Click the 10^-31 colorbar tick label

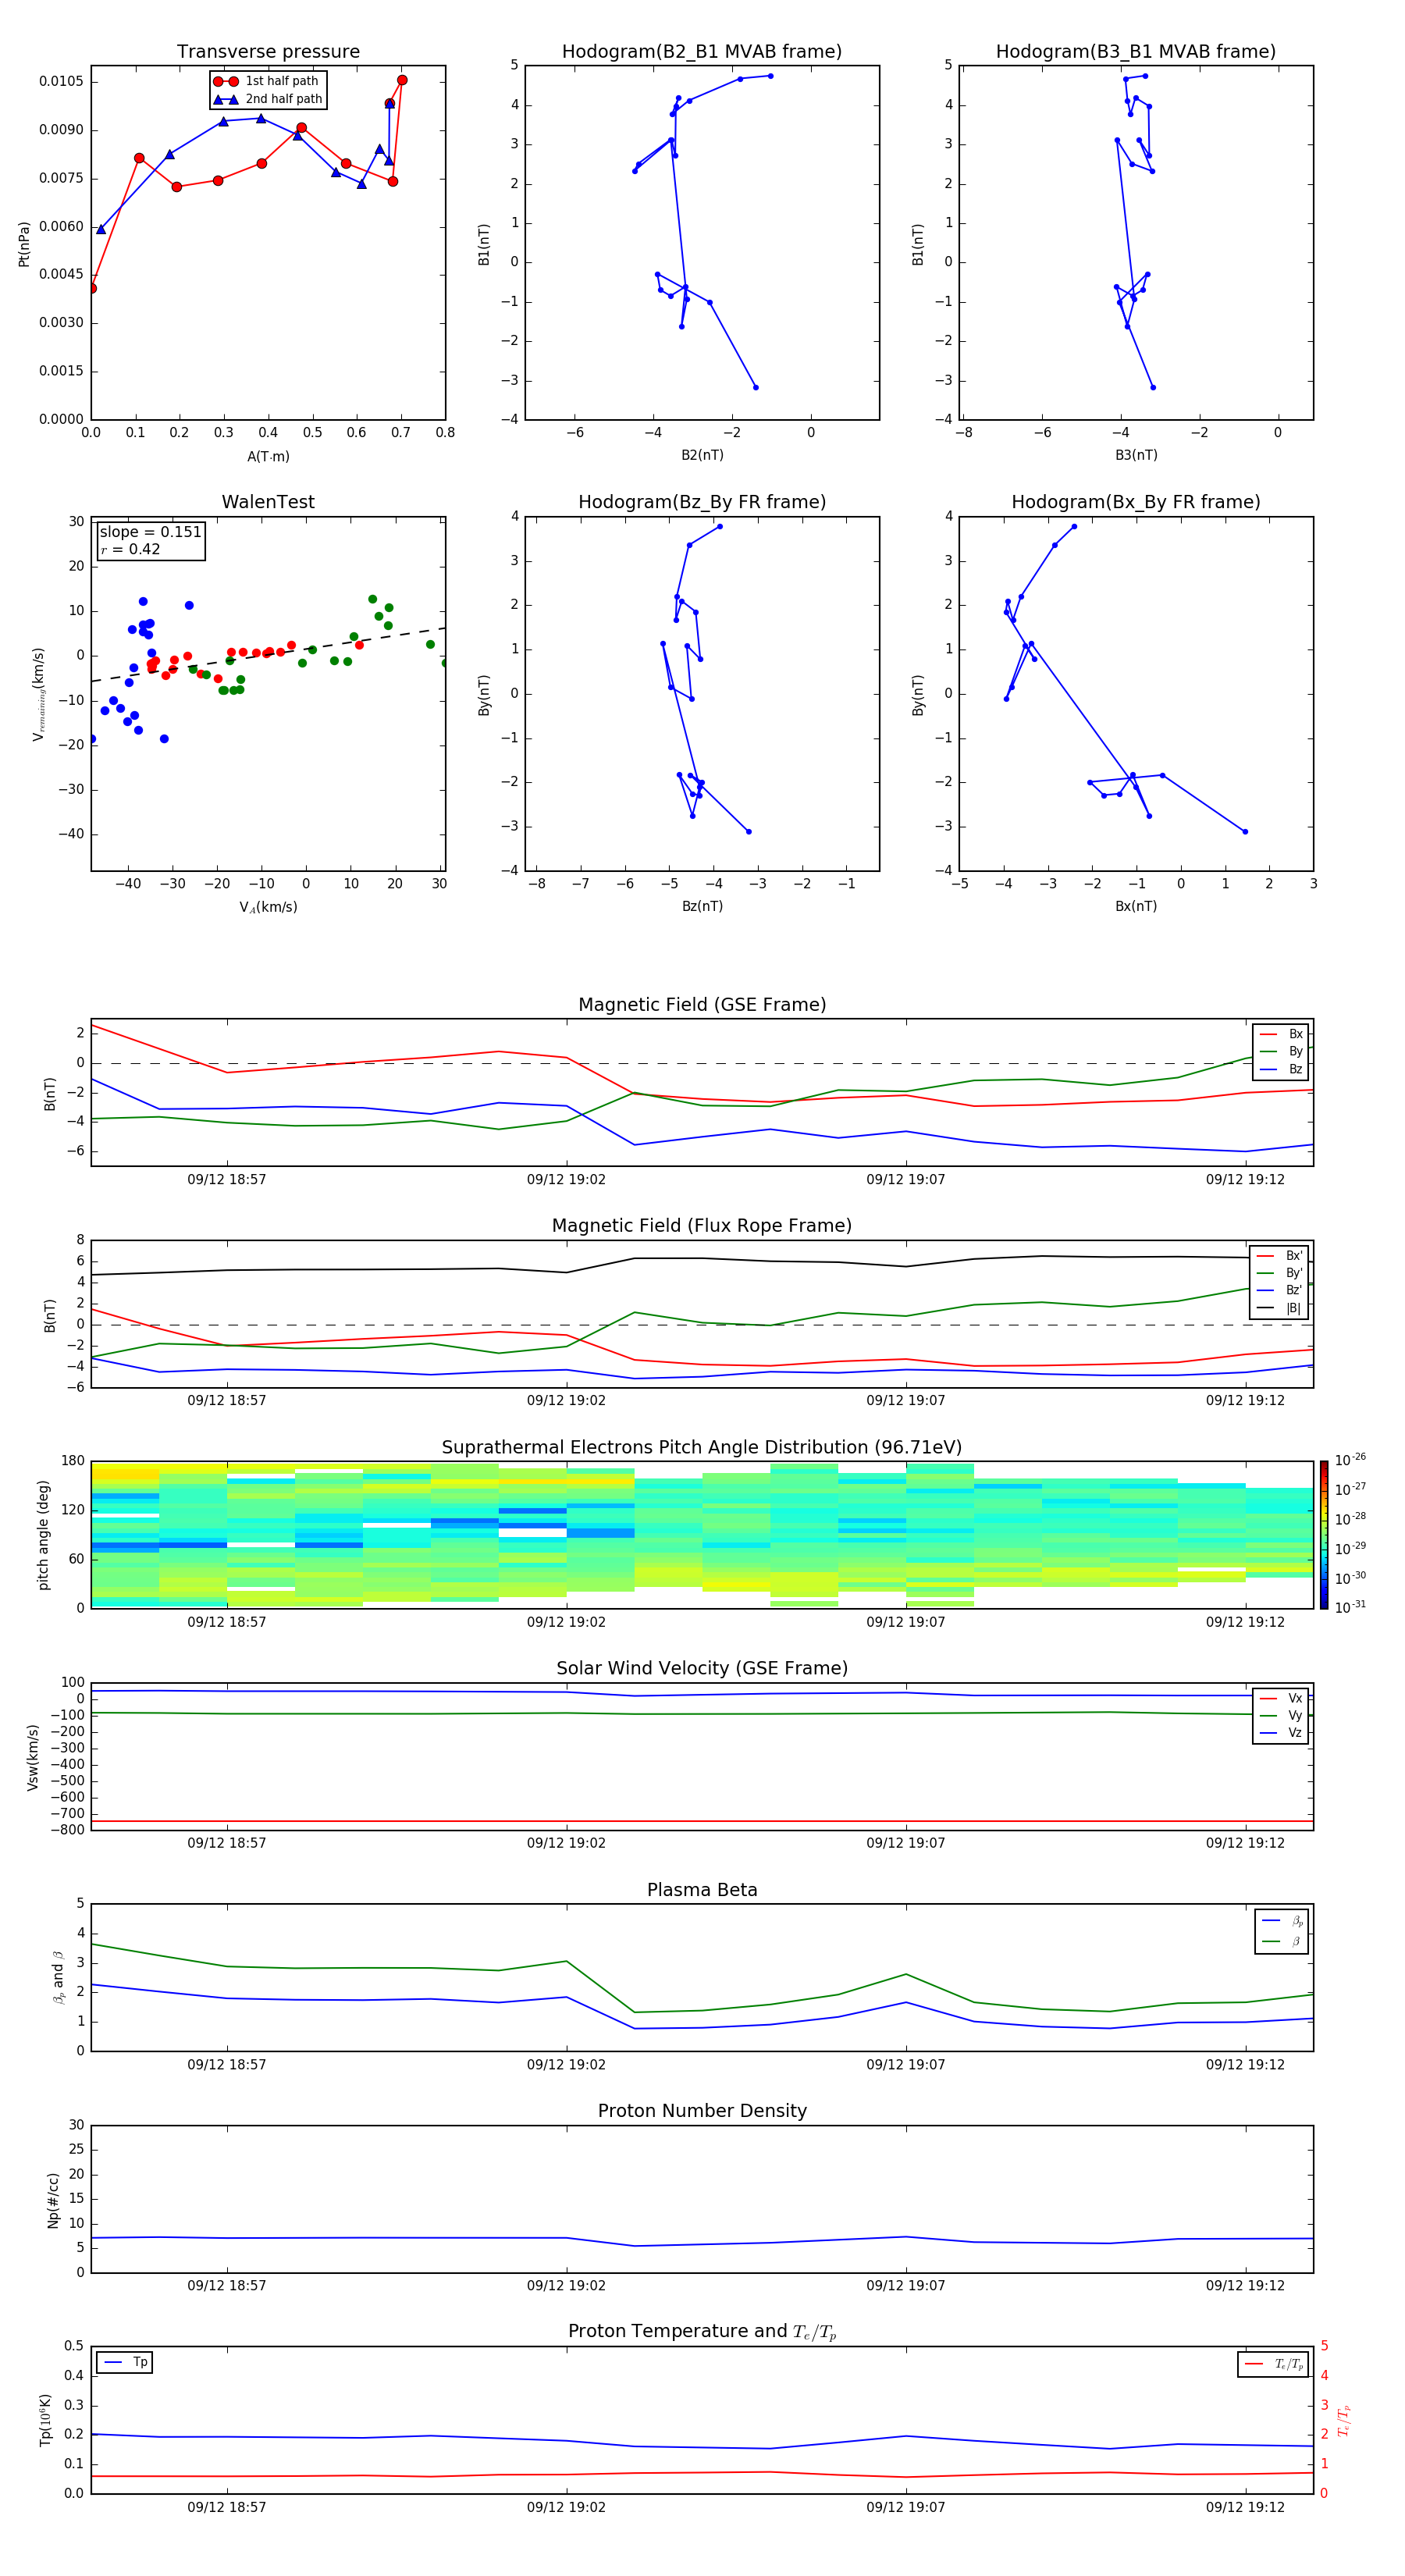click(x=1350, y=1607)
